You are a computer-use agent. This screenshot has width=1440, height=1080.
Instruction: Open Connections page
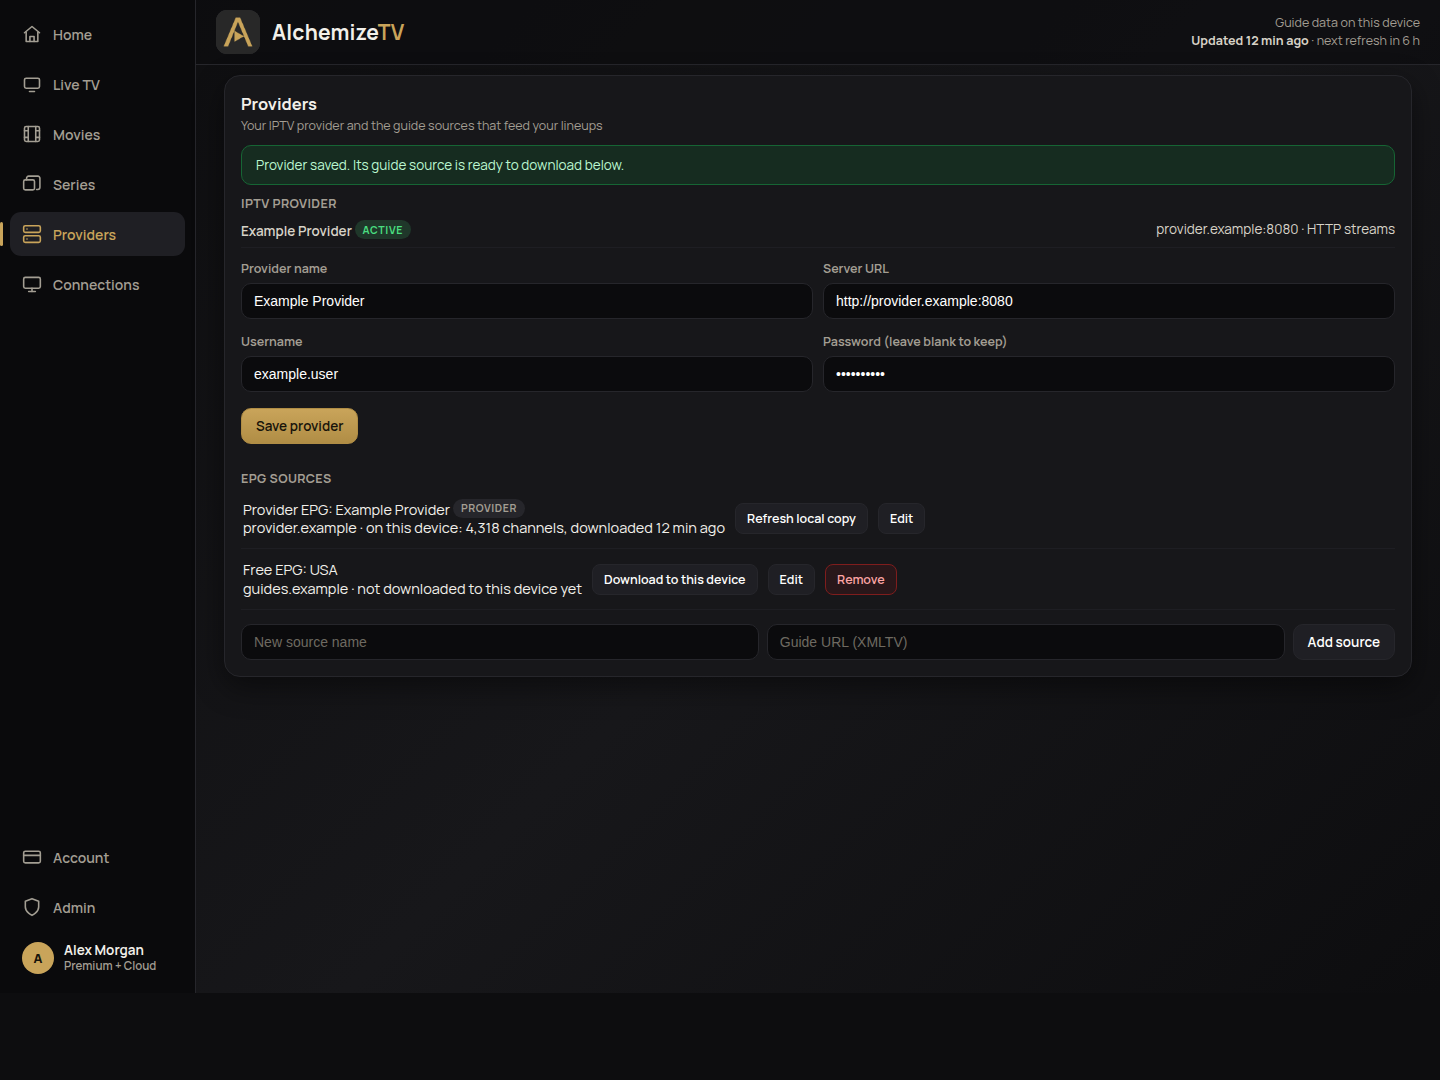click(96, 285)
